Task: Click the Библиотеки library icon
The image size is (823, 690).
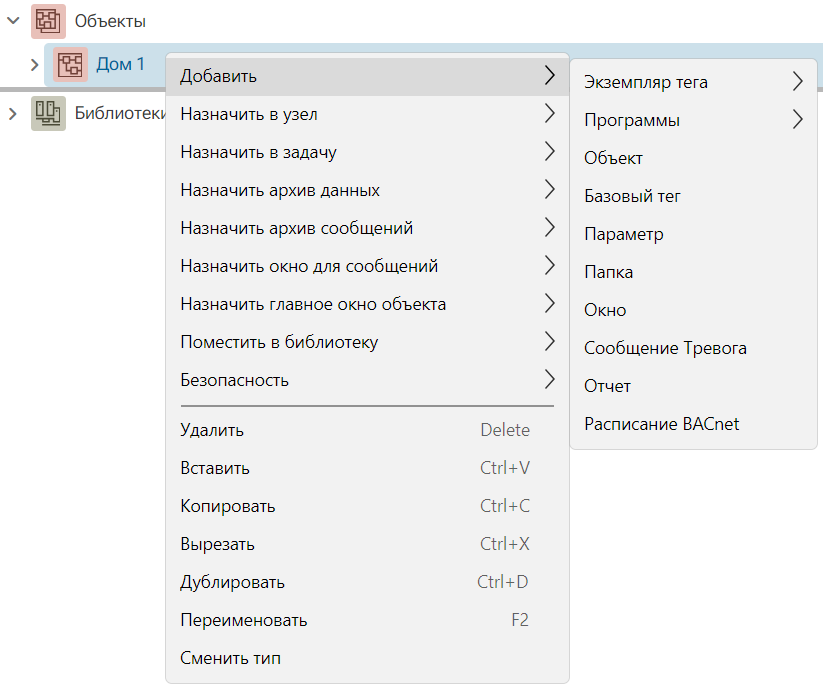Action: click(x=48, y=113)
